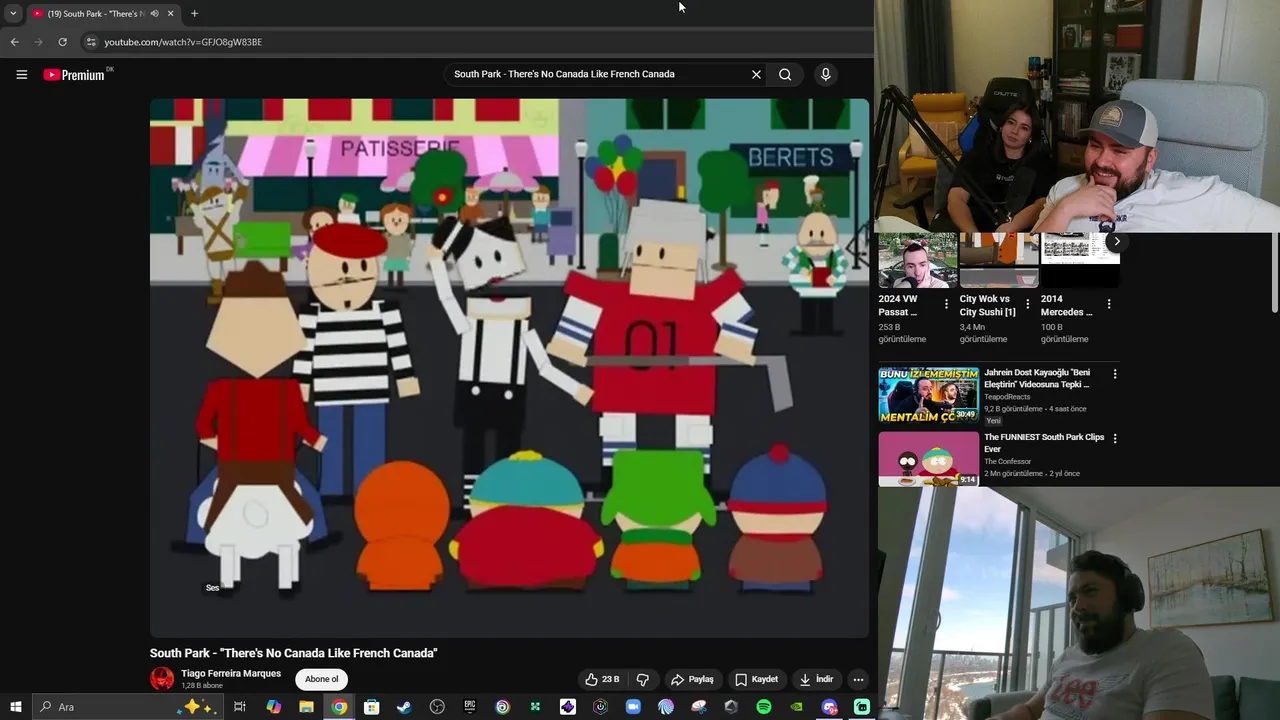Screen dimensions: 1280x720
Task: Open options for the 2024 VW Passat video
Action: [x=945, y=304]
